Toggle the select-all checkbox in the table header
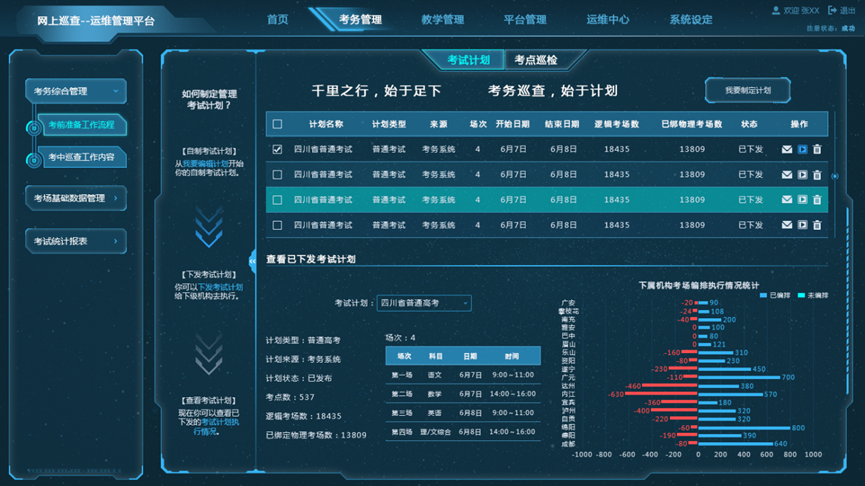865x486 pixels. point(278,125)
